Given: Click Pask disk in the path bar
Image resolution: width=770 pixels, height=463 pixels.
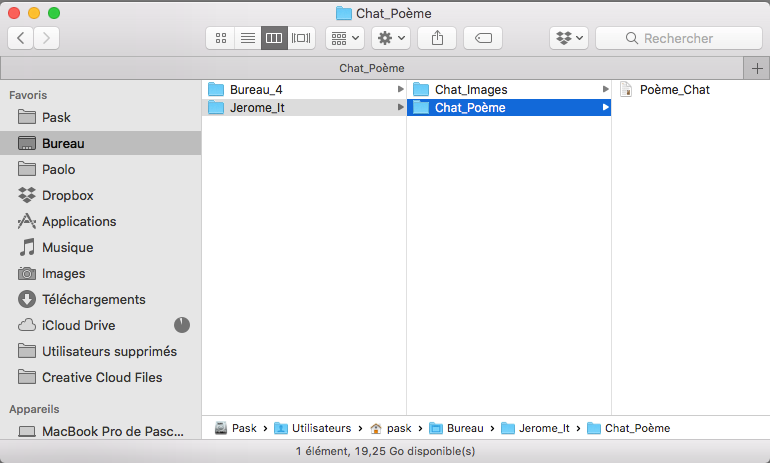Looking at the screenshot, I should (236, 428).
